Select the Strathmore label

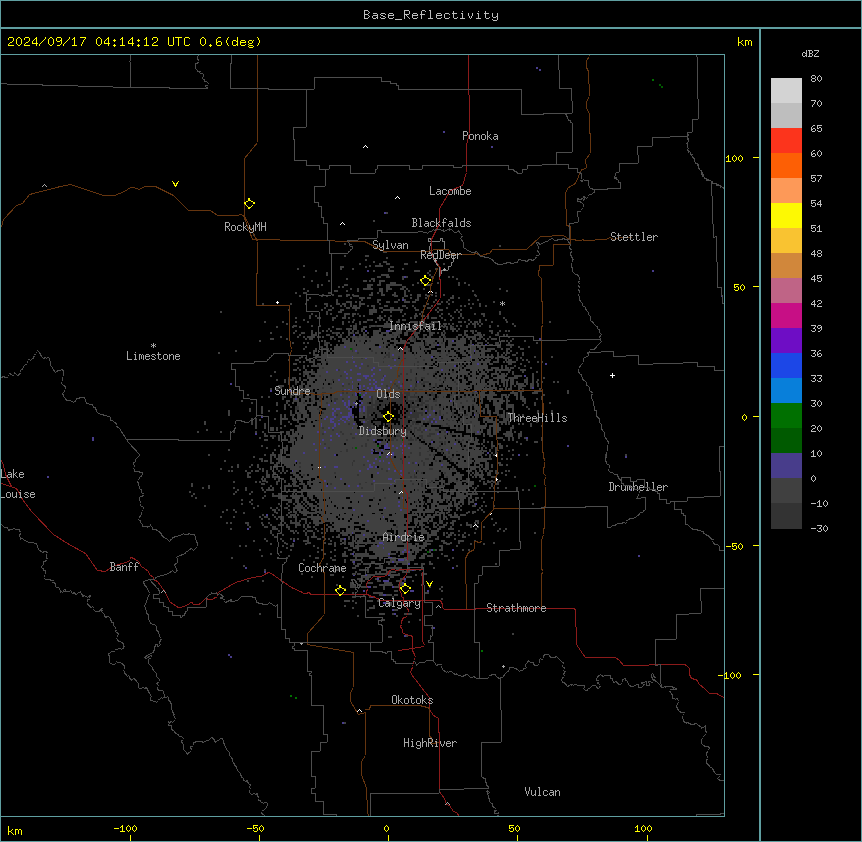click(x=516, y=608)
